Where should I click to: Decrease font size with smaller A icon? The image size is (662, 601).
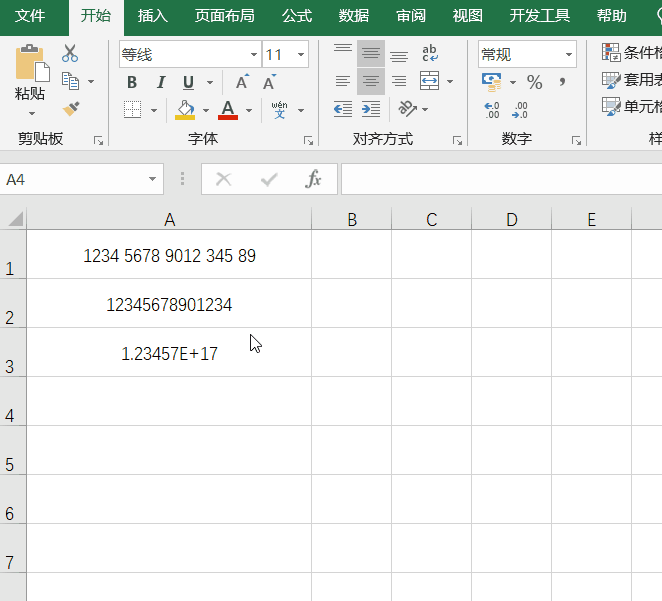(x=269, y=82)
